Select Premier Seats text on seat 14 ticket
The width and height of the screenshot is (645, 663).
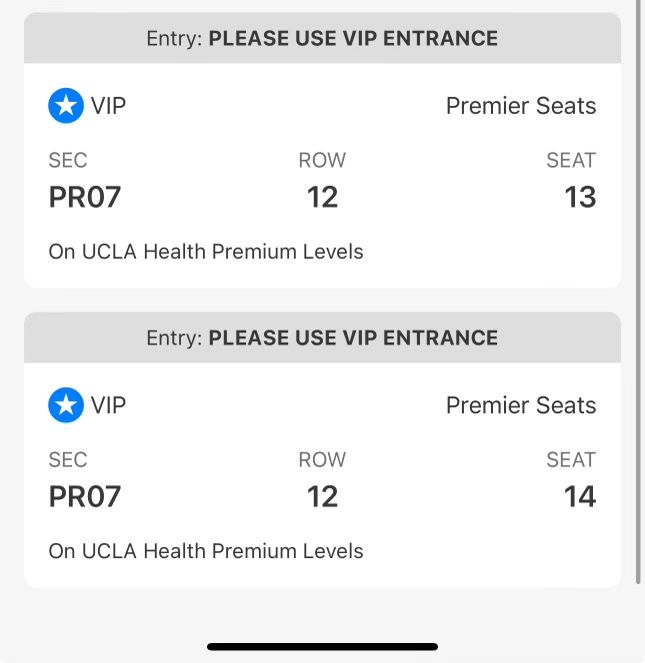coord(520,405)
